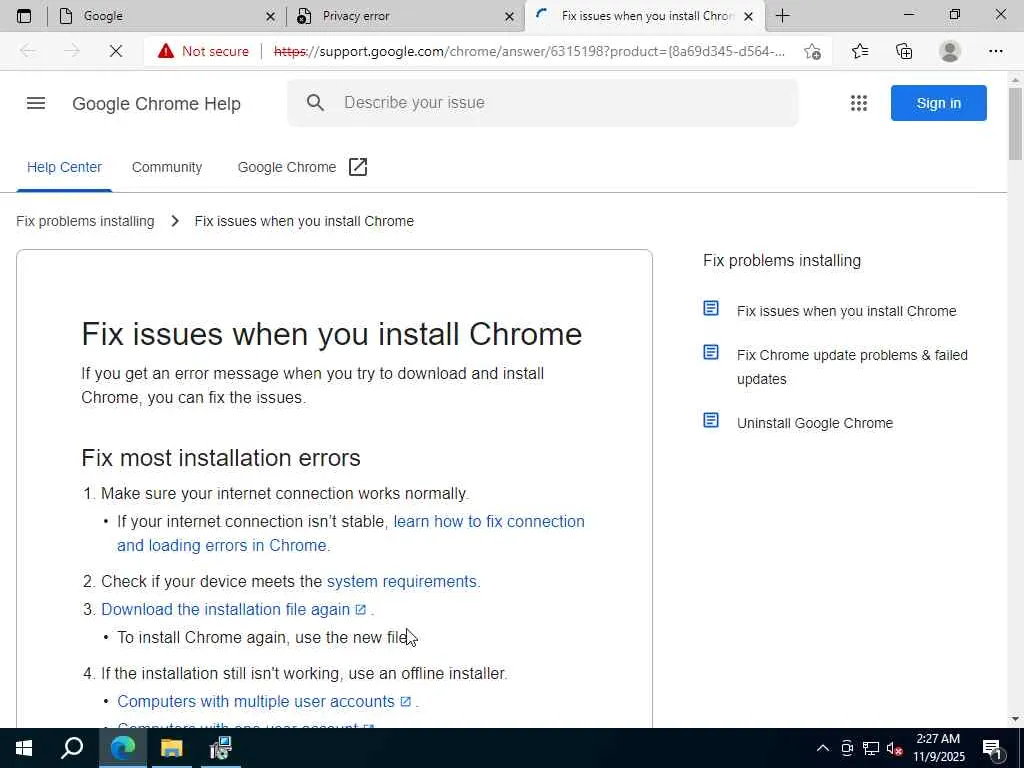The height and width of the screenshot is (768, 1024).
Task: Click the search magnifier icon
Action: pyautogui.click(x=315, y=103)
